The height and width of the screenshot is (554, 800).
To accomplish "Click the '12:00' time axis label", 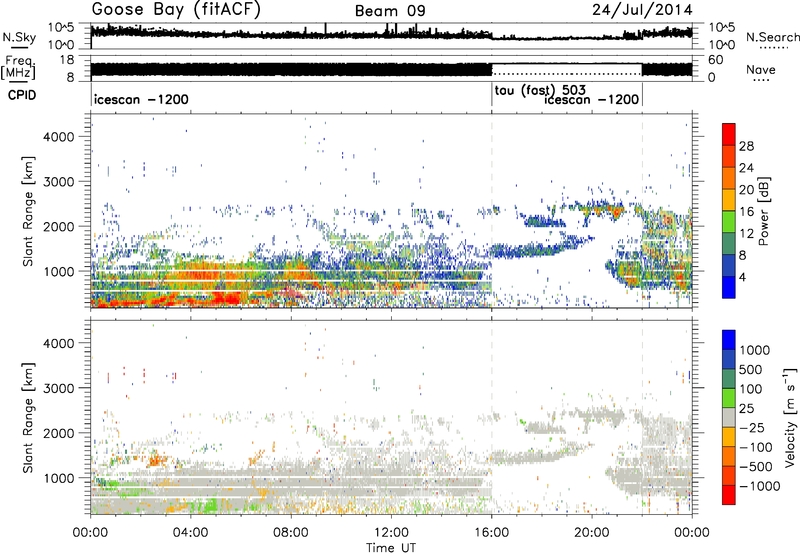I will 391,532.
